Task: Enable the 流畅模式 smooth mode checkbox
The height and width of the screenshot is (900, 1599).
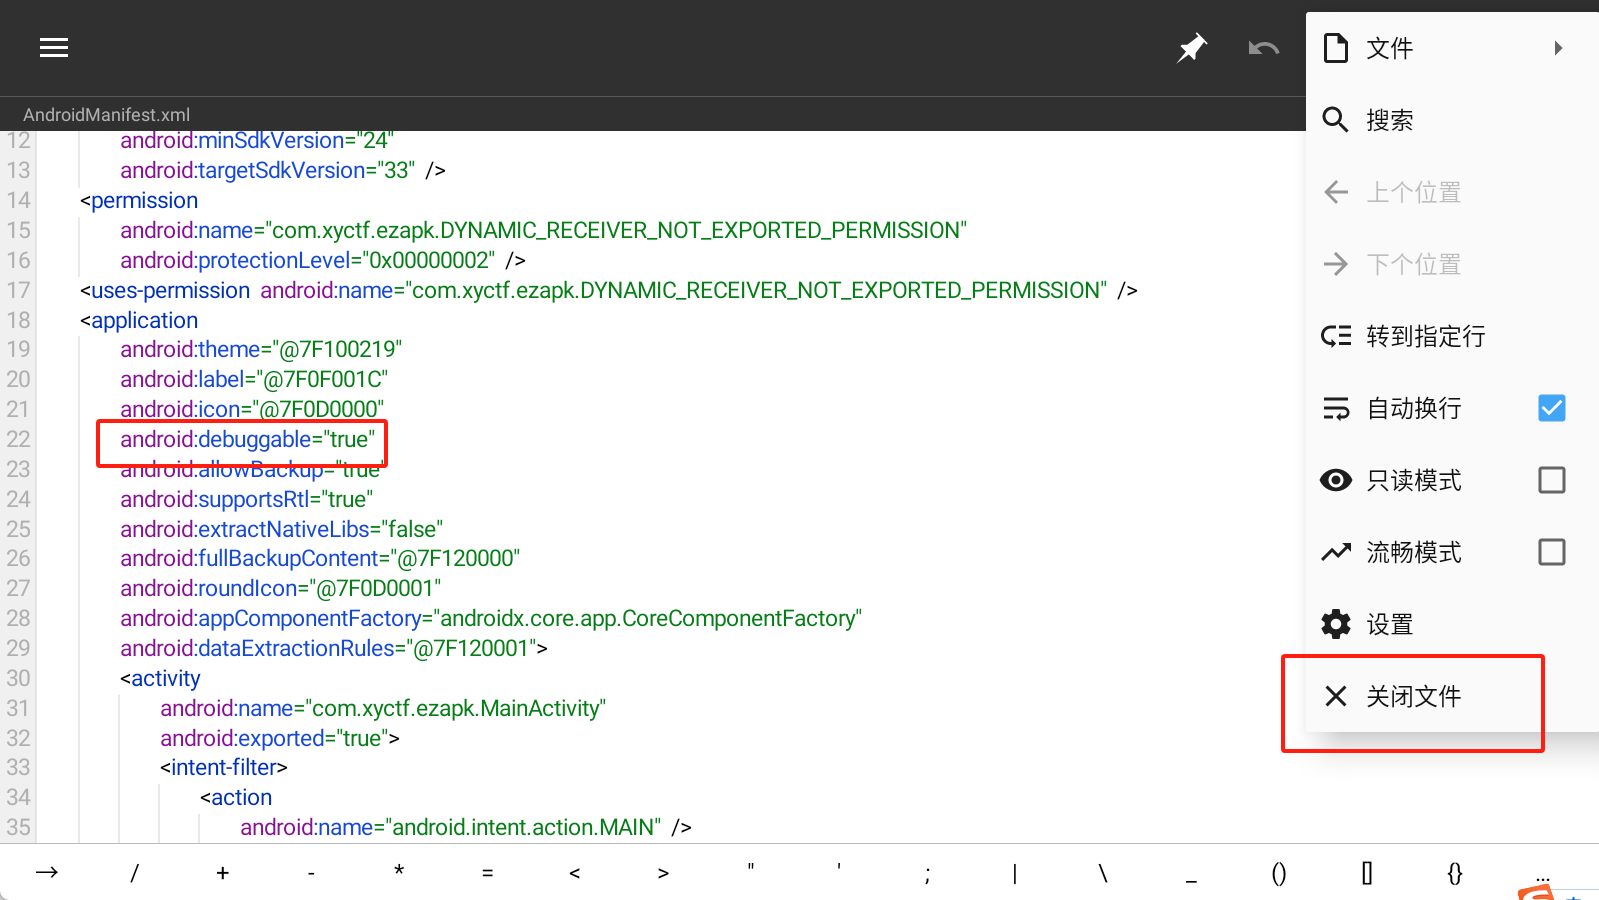Action: (x=1551, y=552)
